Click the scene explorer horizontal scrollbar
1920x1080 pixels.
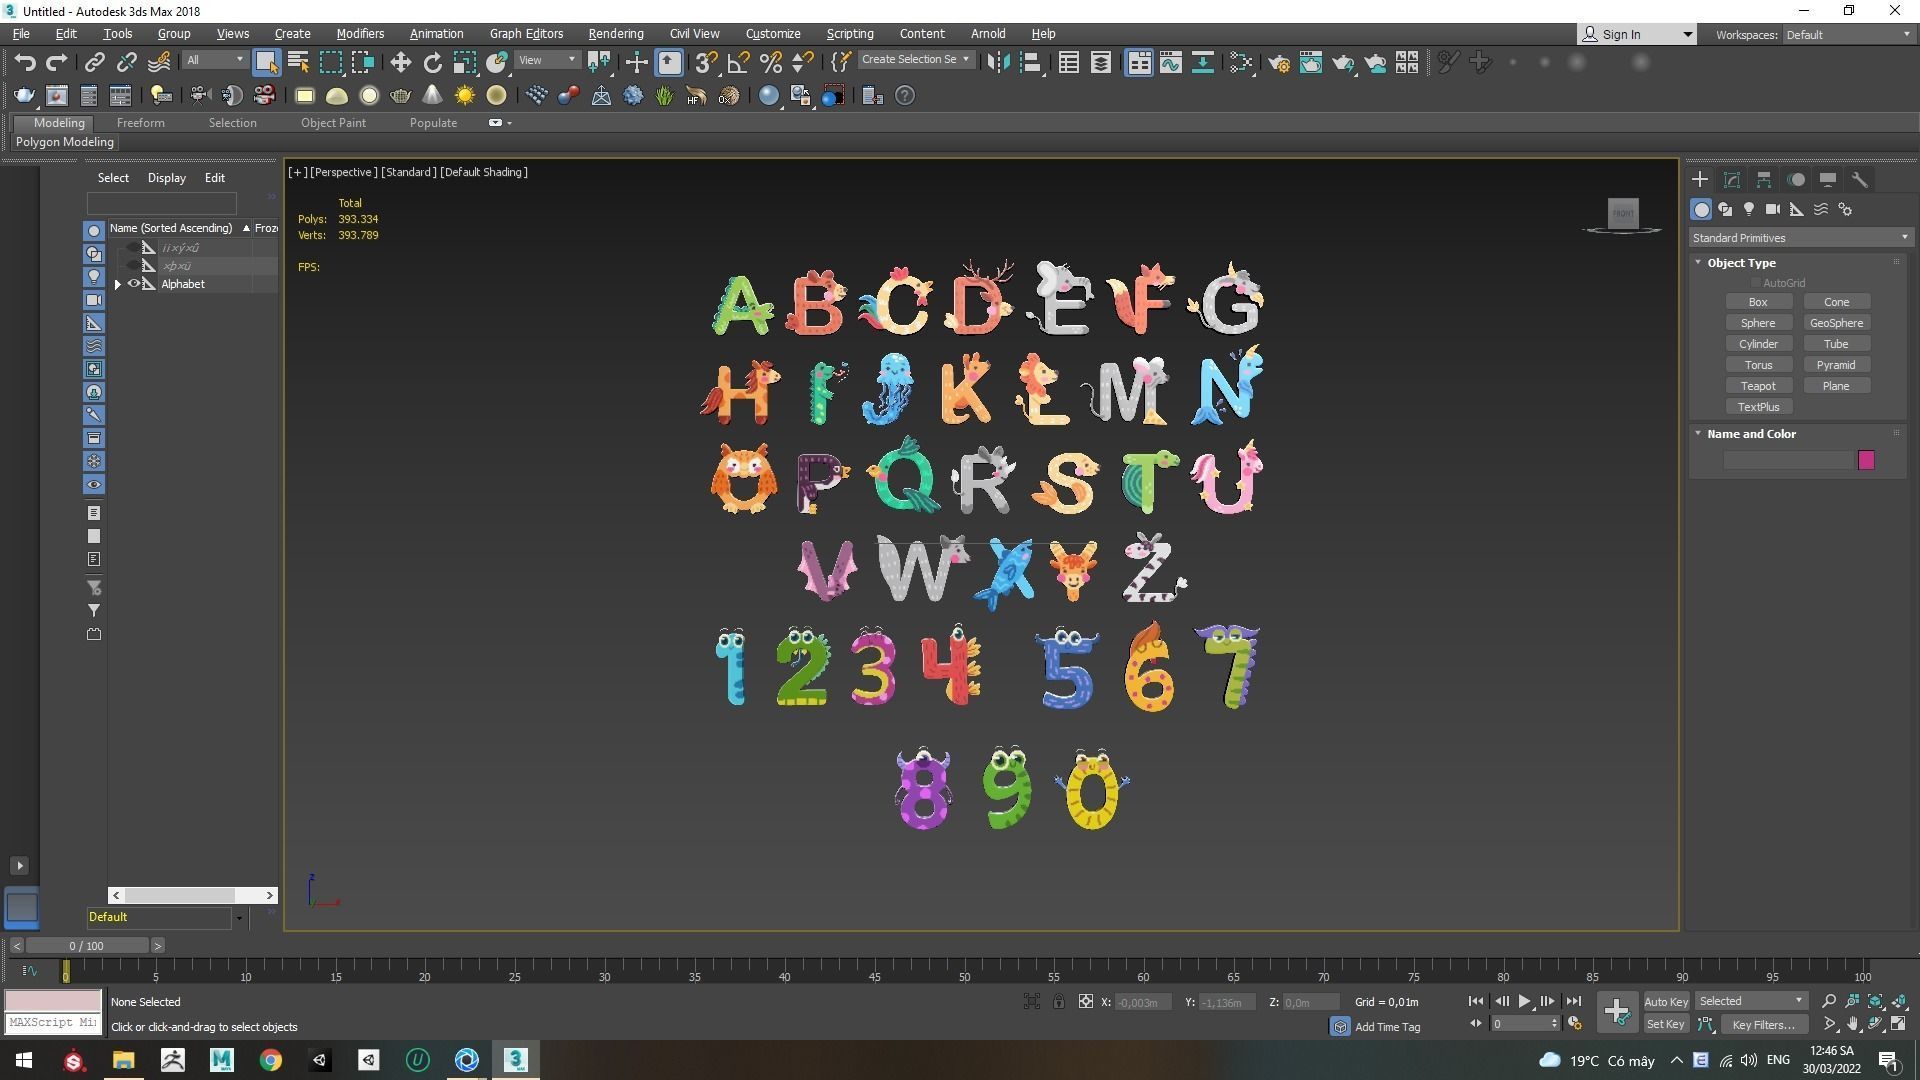click(192, 895)
